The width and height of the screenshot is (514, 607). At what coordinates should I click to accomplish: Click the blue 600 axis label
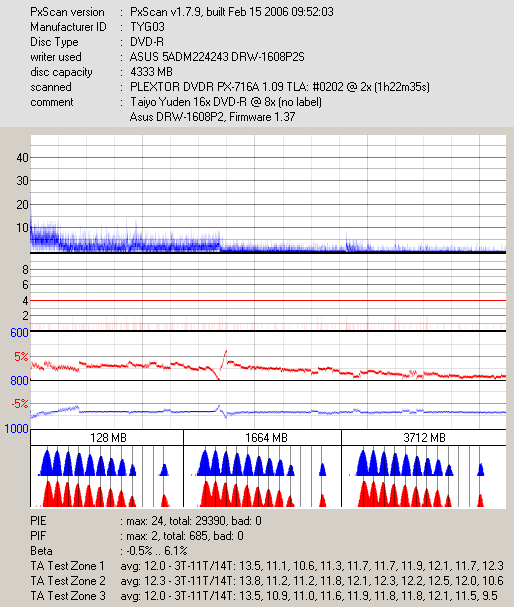click(x=19, y=333)
